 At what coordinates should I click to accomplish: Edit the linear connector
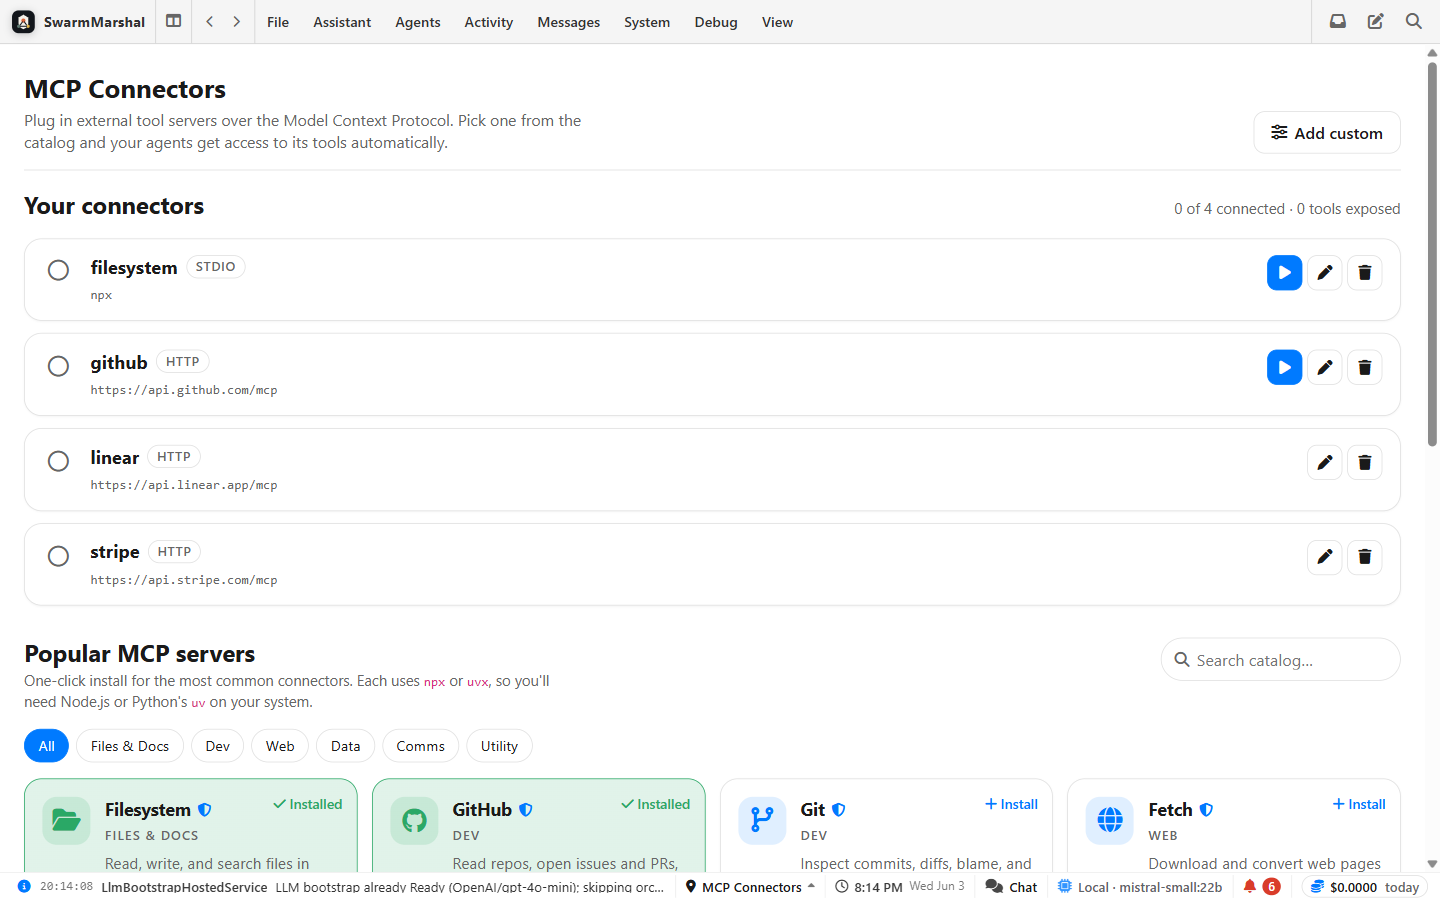[1325, 463]
